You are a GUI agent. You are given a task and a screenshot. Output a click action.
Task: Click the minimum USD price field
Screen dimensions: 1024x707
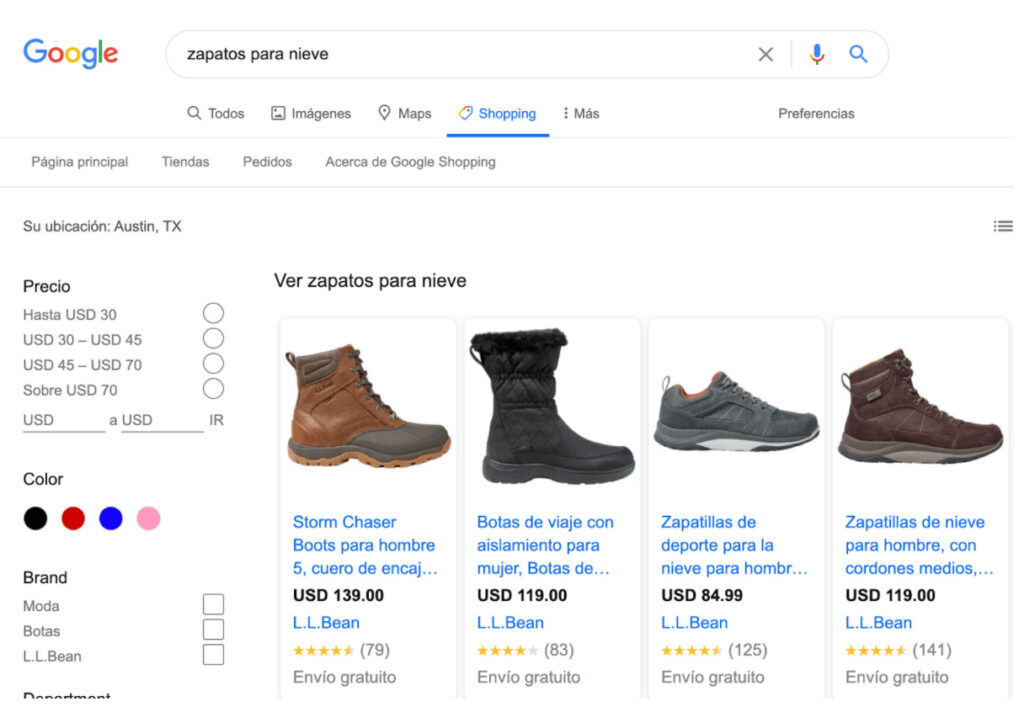click(x=64, y=420)
